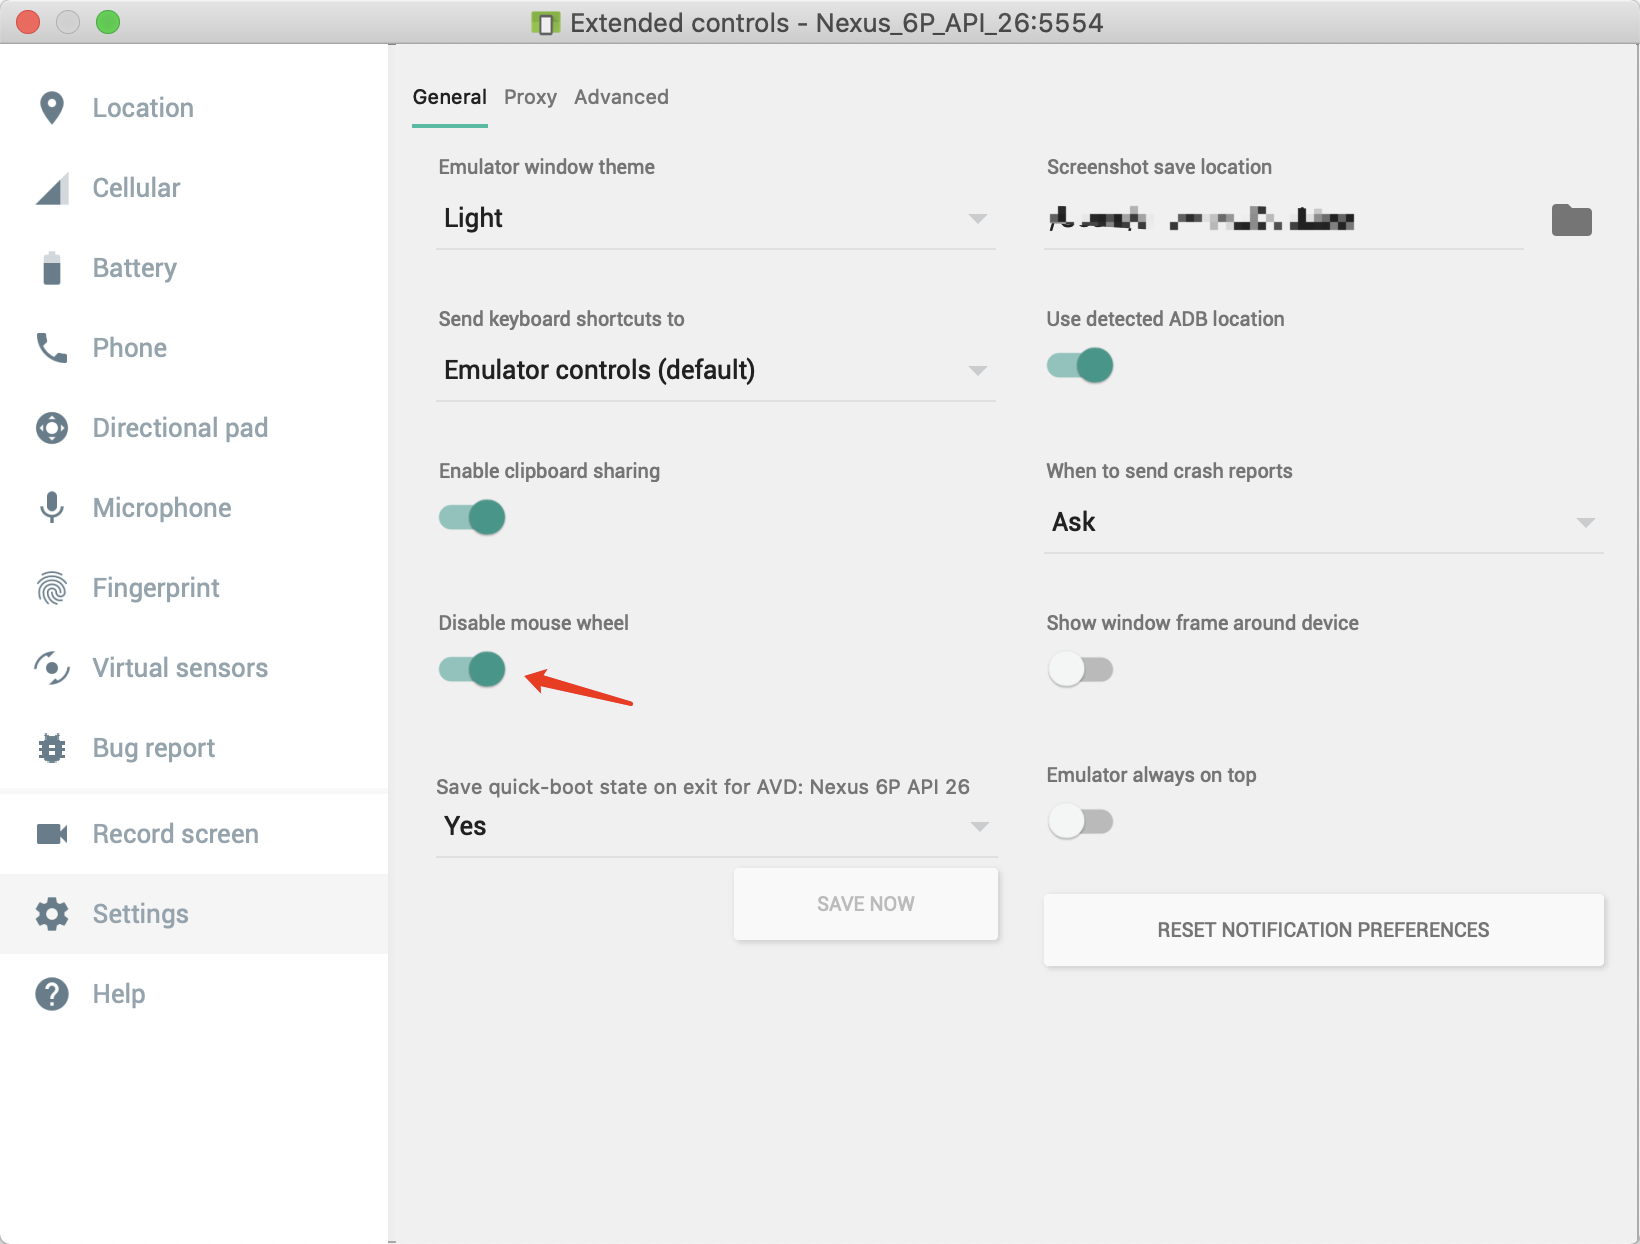Screen dimensions: 1640x1244
Task: Click the Virtual sensors icon
Action: (51, 667)
